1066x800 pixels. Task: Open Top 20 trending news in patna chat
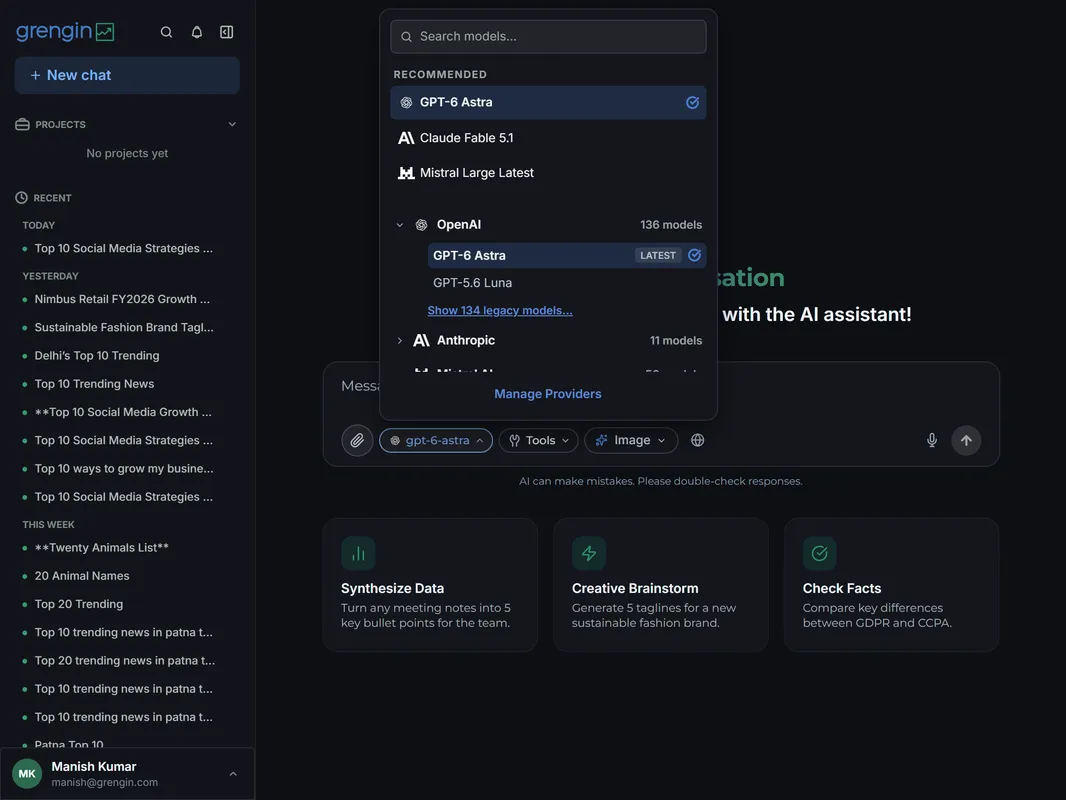tap(124, 661)
